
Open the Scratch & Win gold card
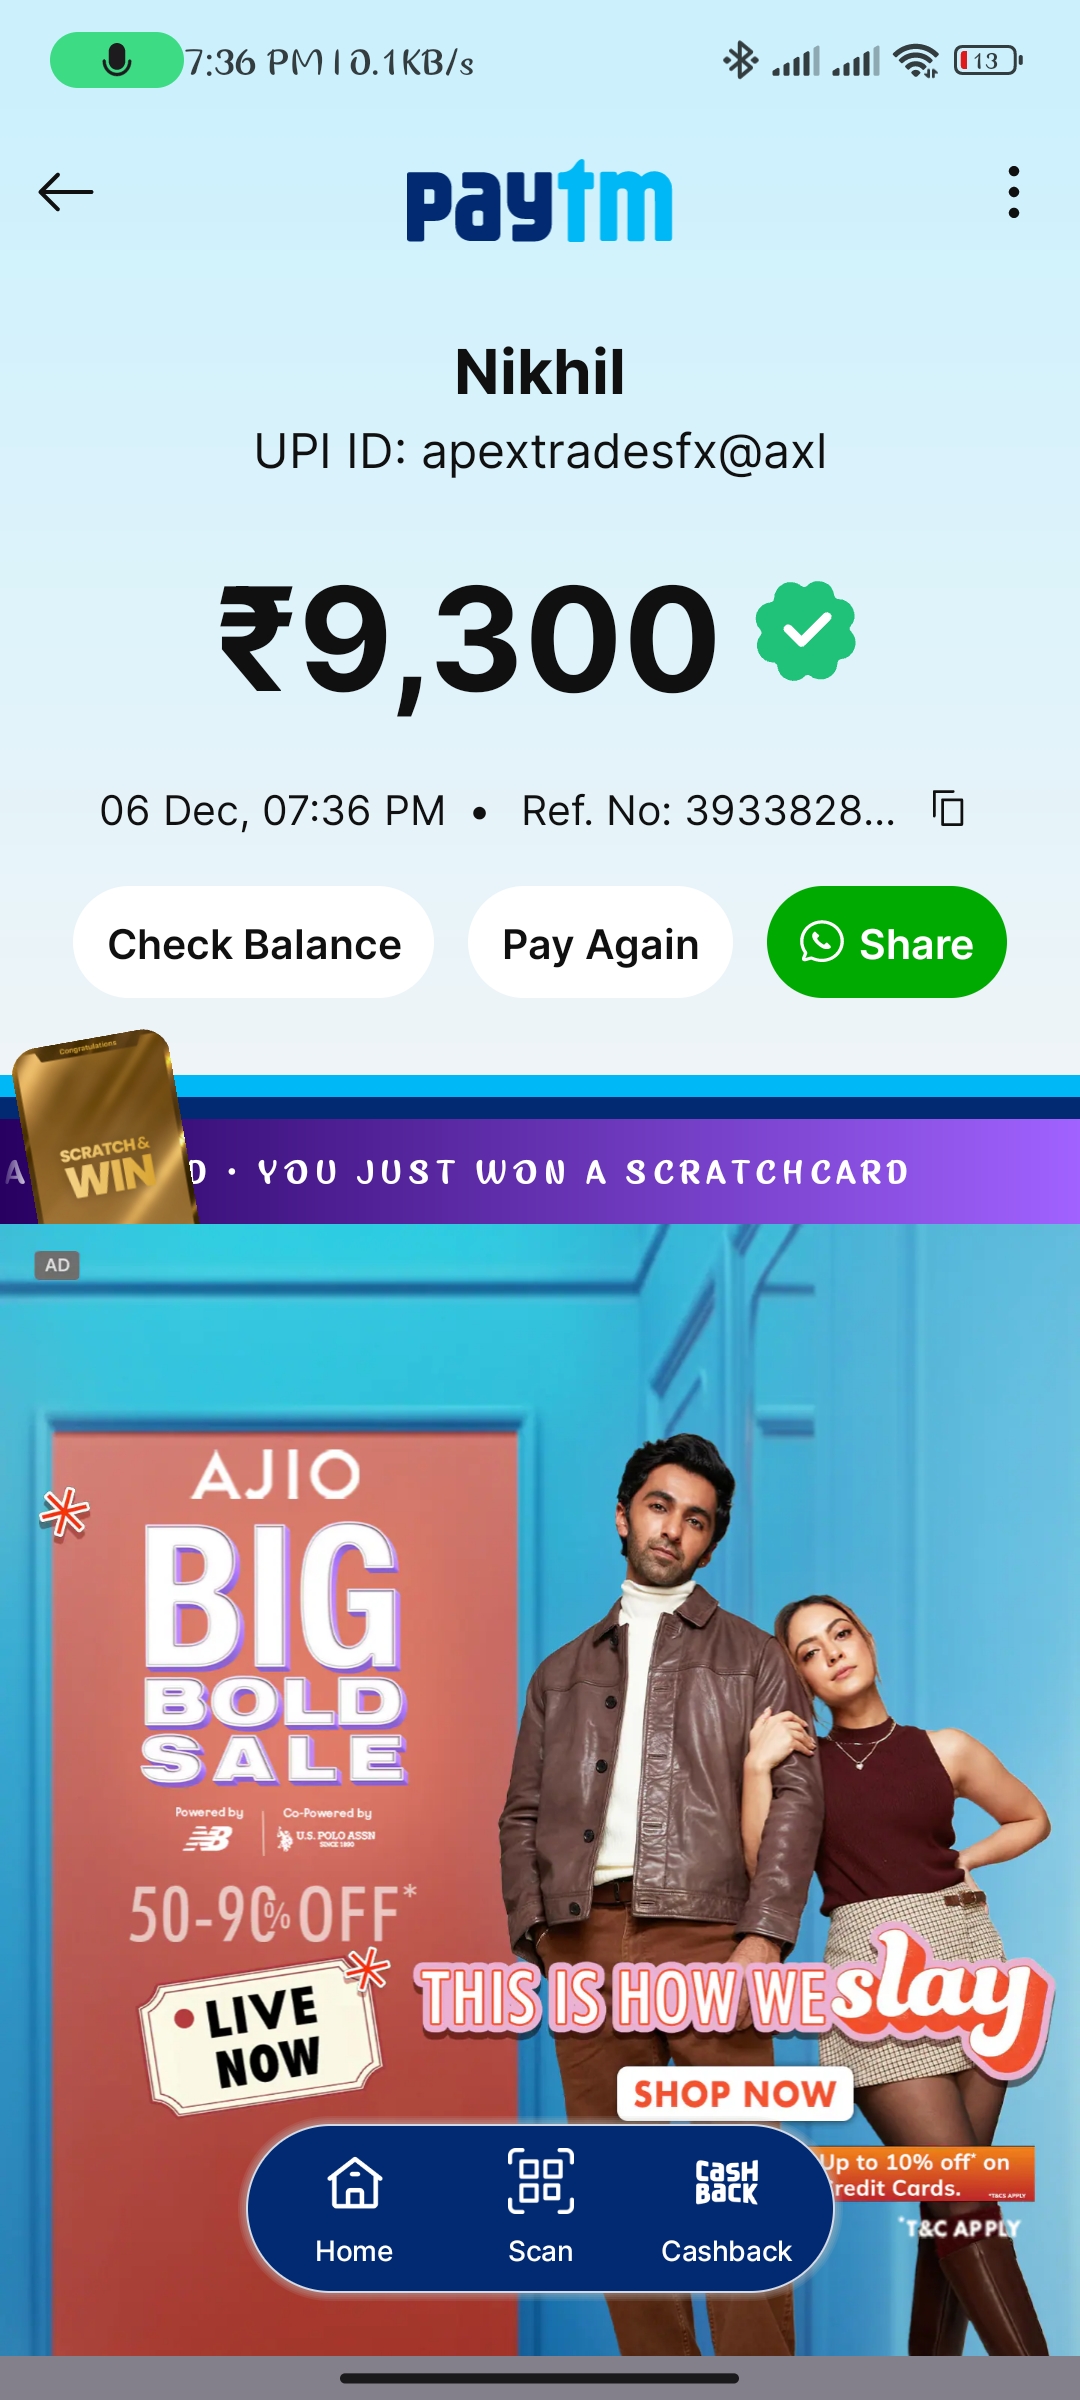click(104, 1128)
